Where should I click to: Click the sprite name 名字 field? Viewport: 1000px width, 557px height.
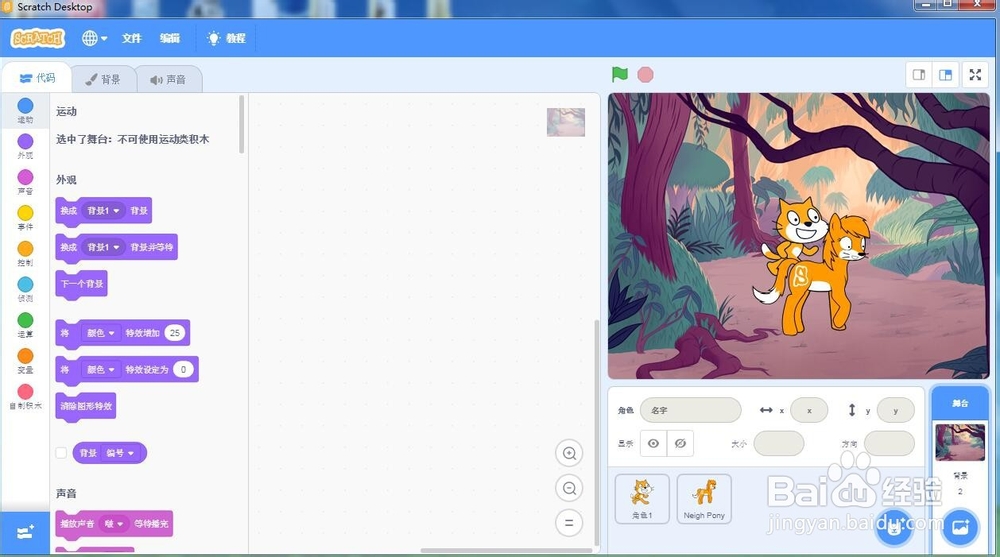click(691, 410)
